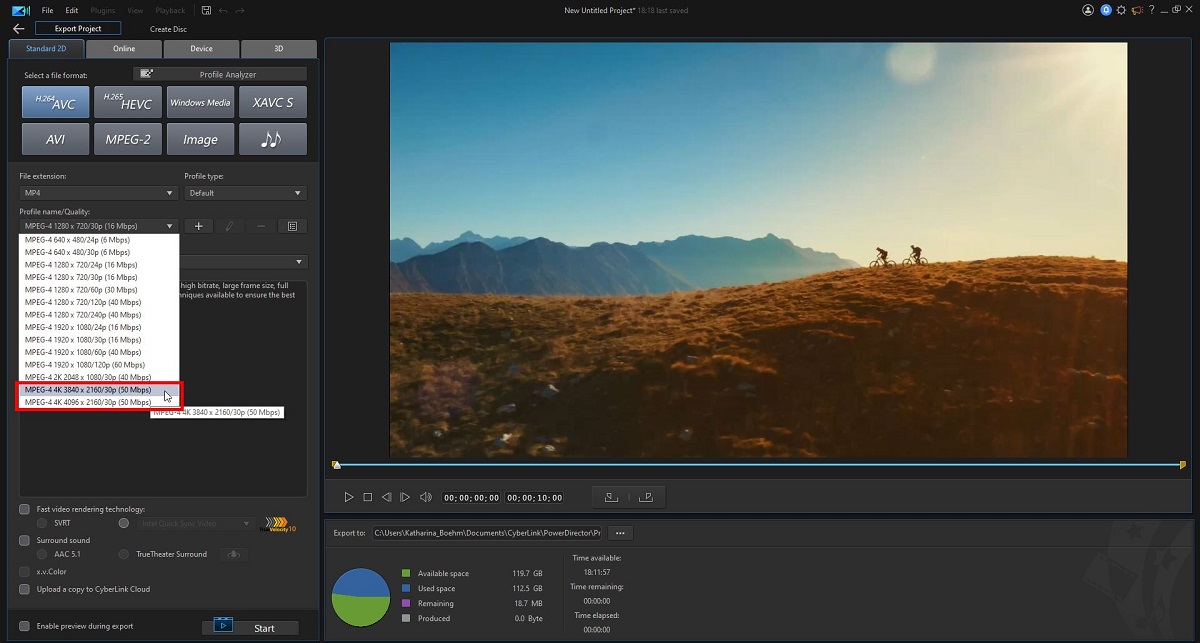Image resolution: width=1200 pixels, height=643 pixels.
Task: Click the preview timeline seek bar
Action: 758,465
